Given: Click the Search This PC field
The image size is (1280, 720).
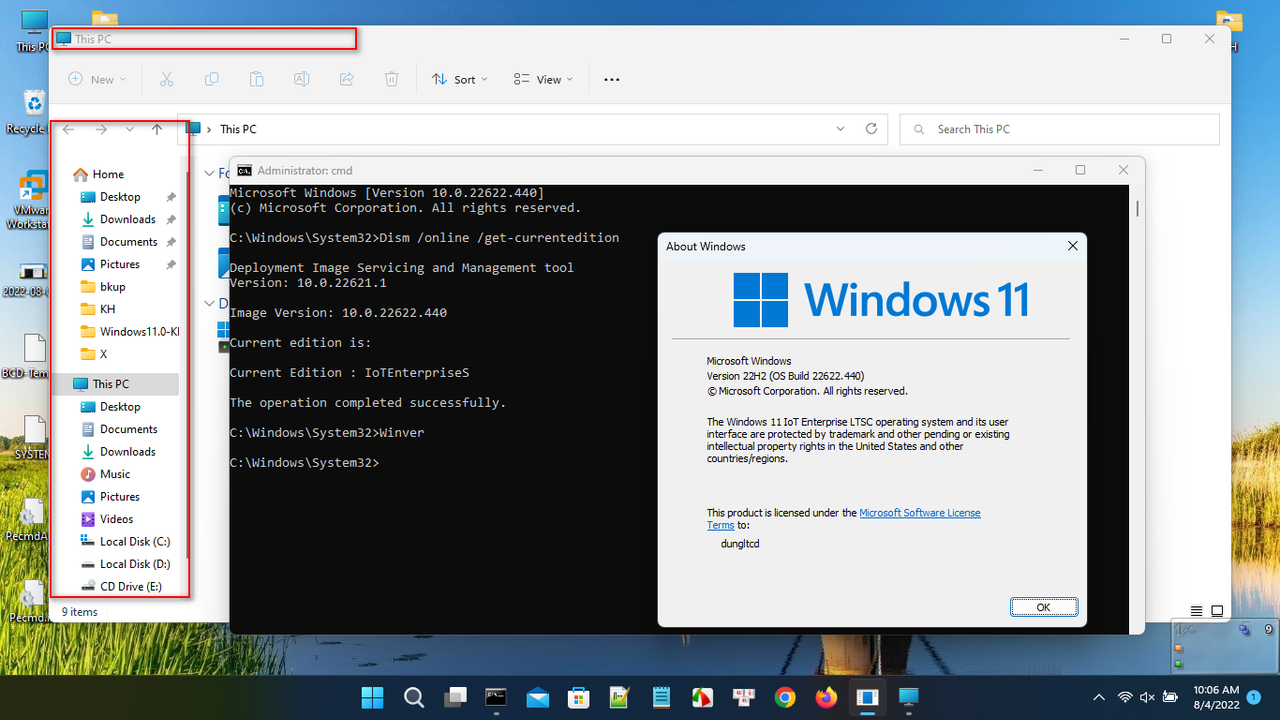Looking at the screenshot, I should coord(1060,129).
